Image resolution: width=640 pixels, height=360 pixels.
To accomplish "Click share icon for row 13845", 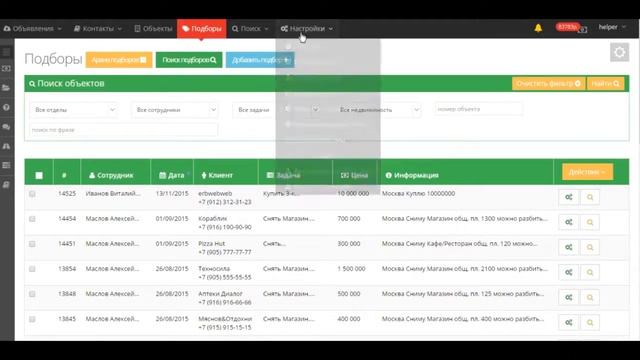I will click(x=569, y=322).
